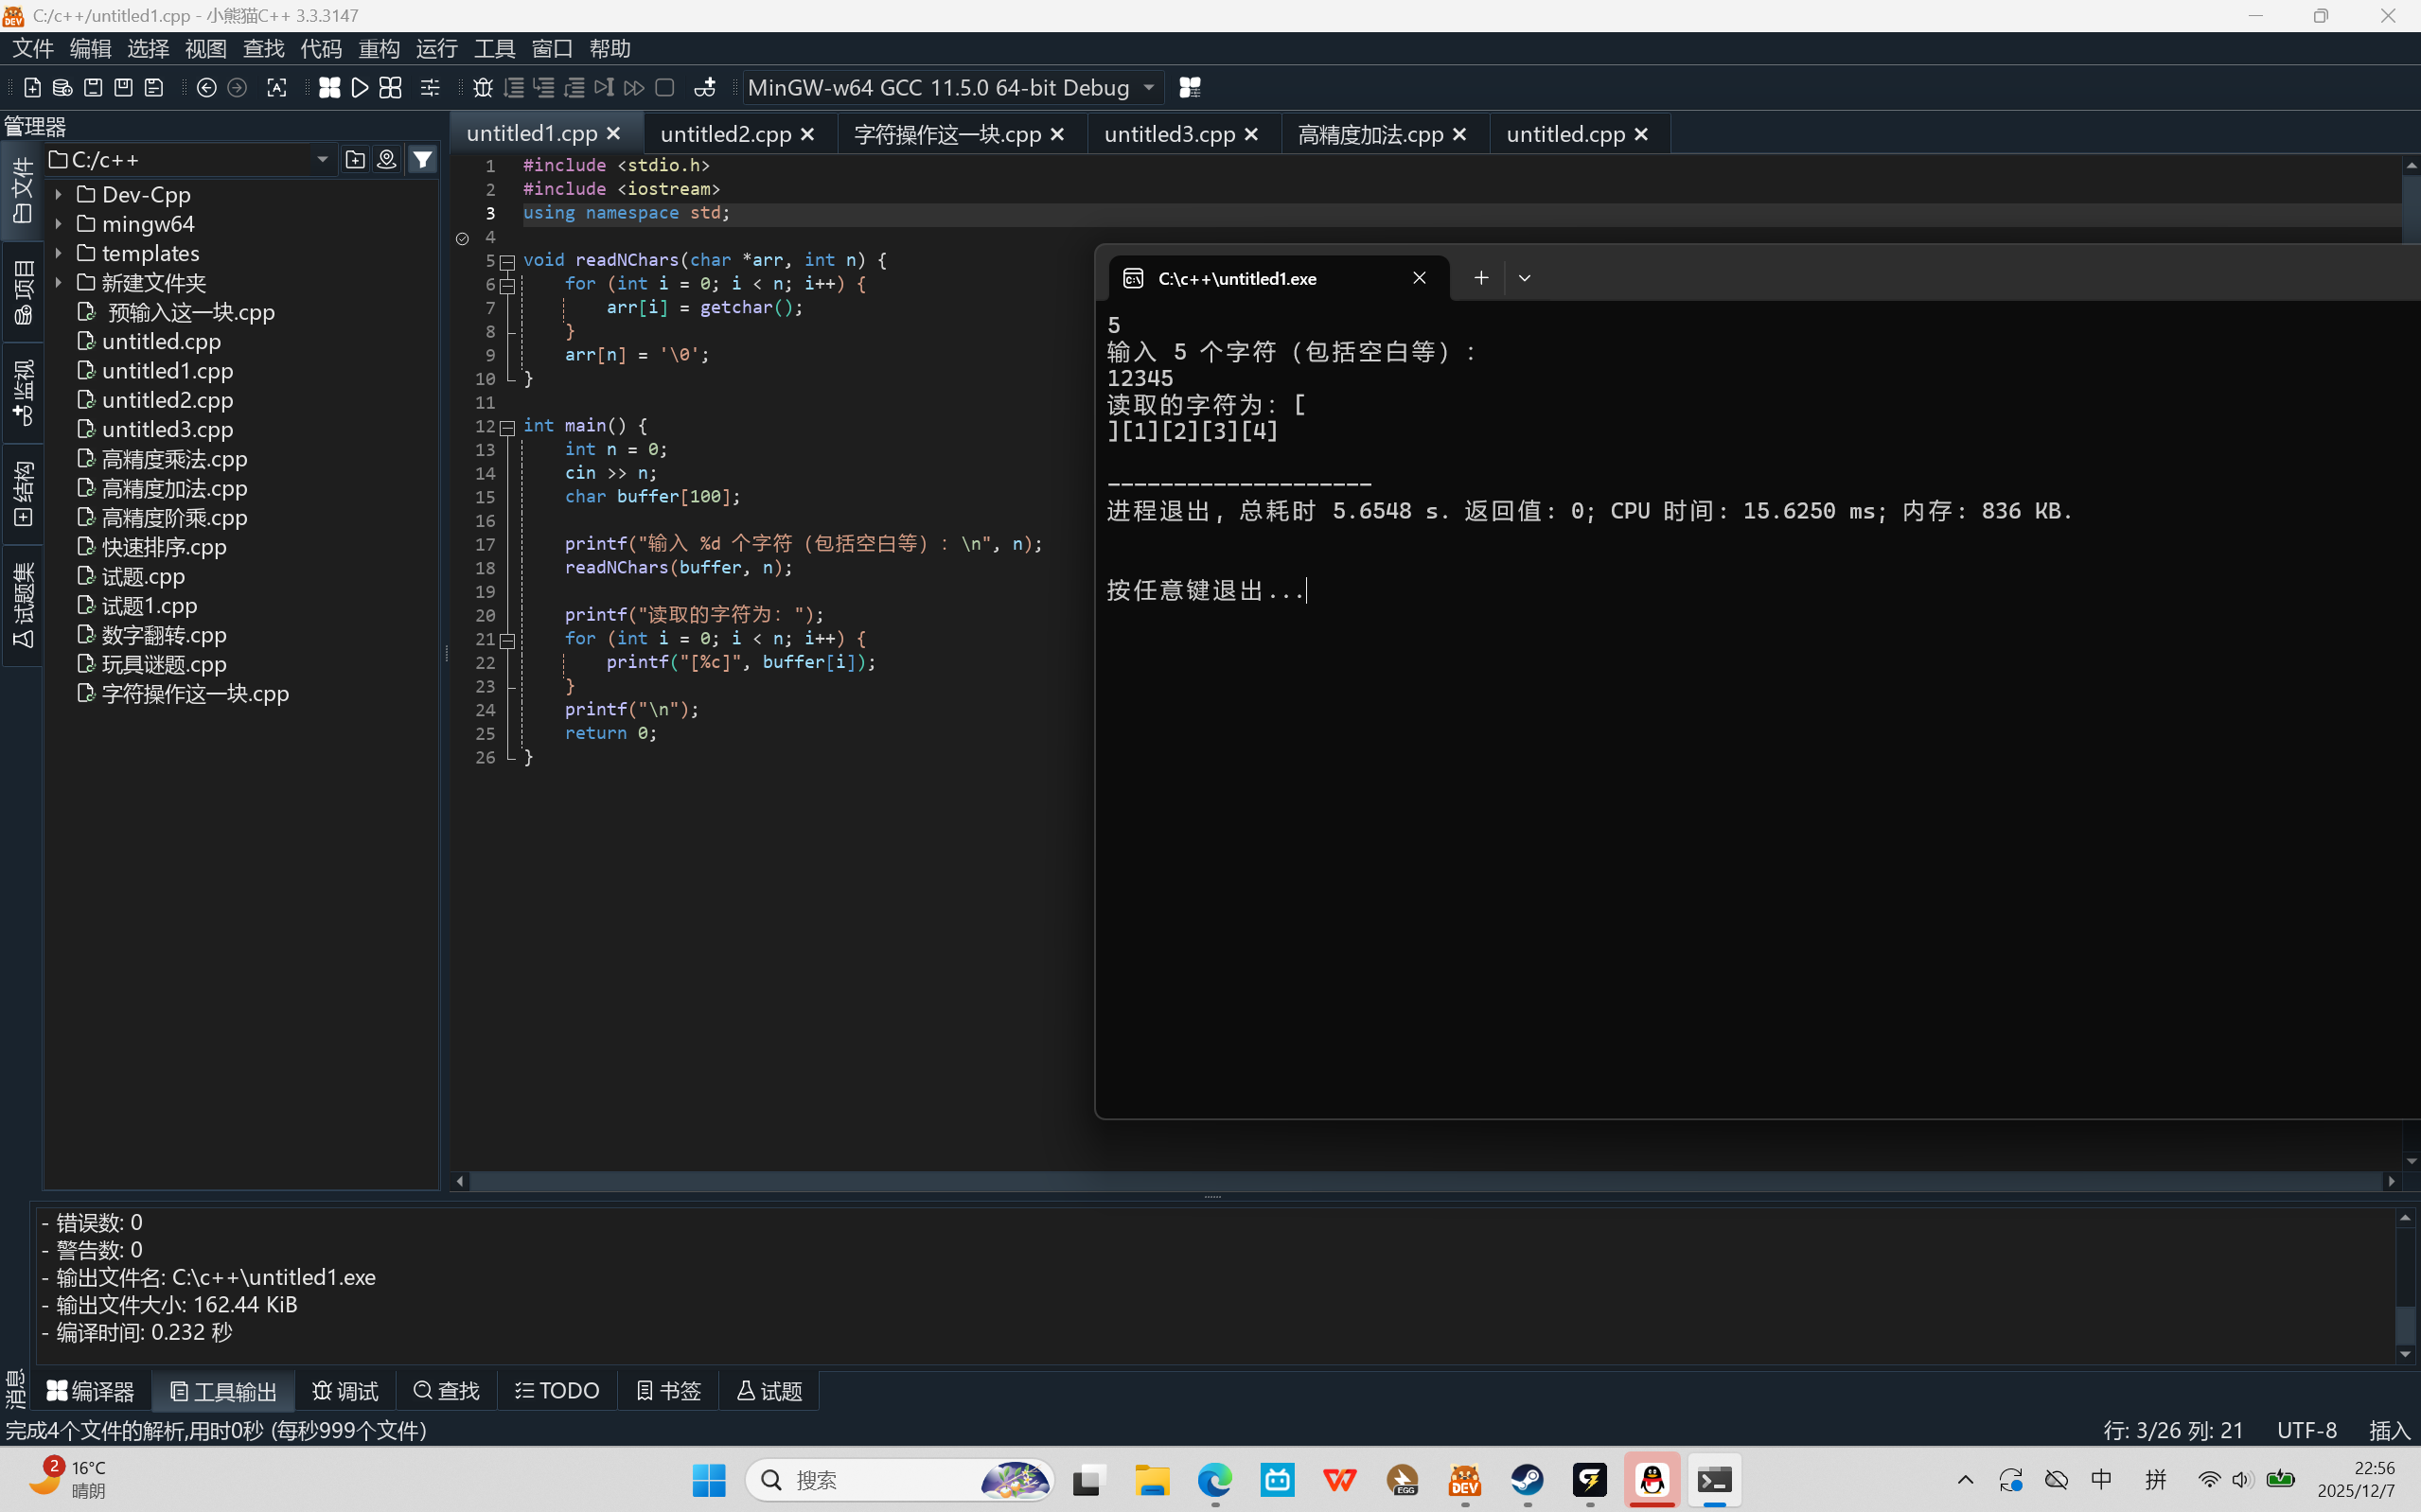Image resolution: width=2421 pixels, height=1512 pixels.
Task: Toggle code fold at line 5 readNChars
Action: pos(508,262)
